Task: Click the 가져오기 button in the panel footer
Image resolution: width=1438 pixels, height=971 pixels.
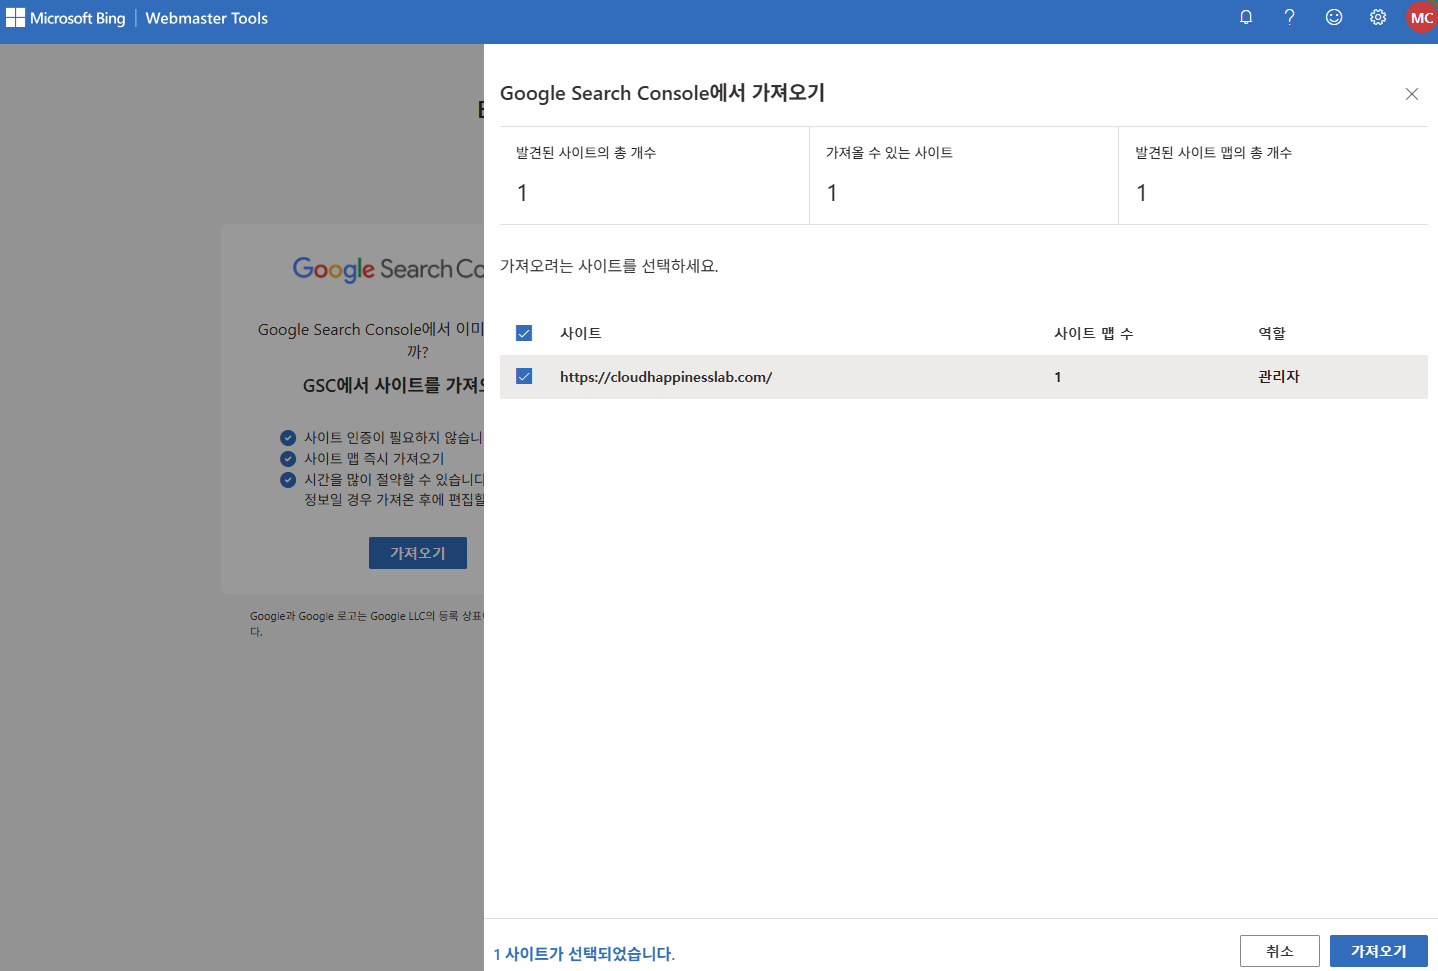Action: (1378, 951)
